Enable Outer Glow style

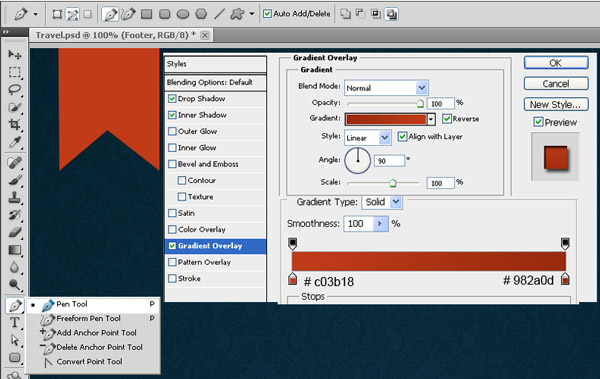click(x=172, y=131)
